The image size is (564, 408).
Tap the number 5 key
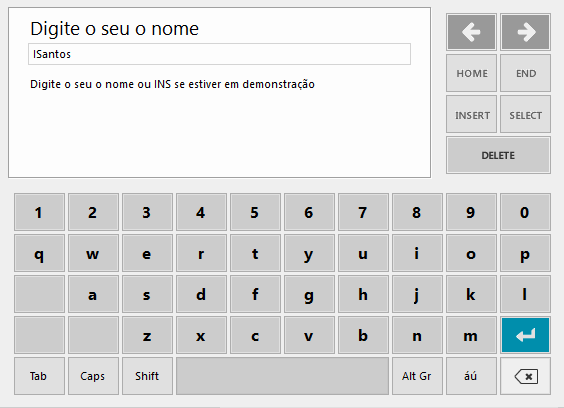click(x=255, y=212)
